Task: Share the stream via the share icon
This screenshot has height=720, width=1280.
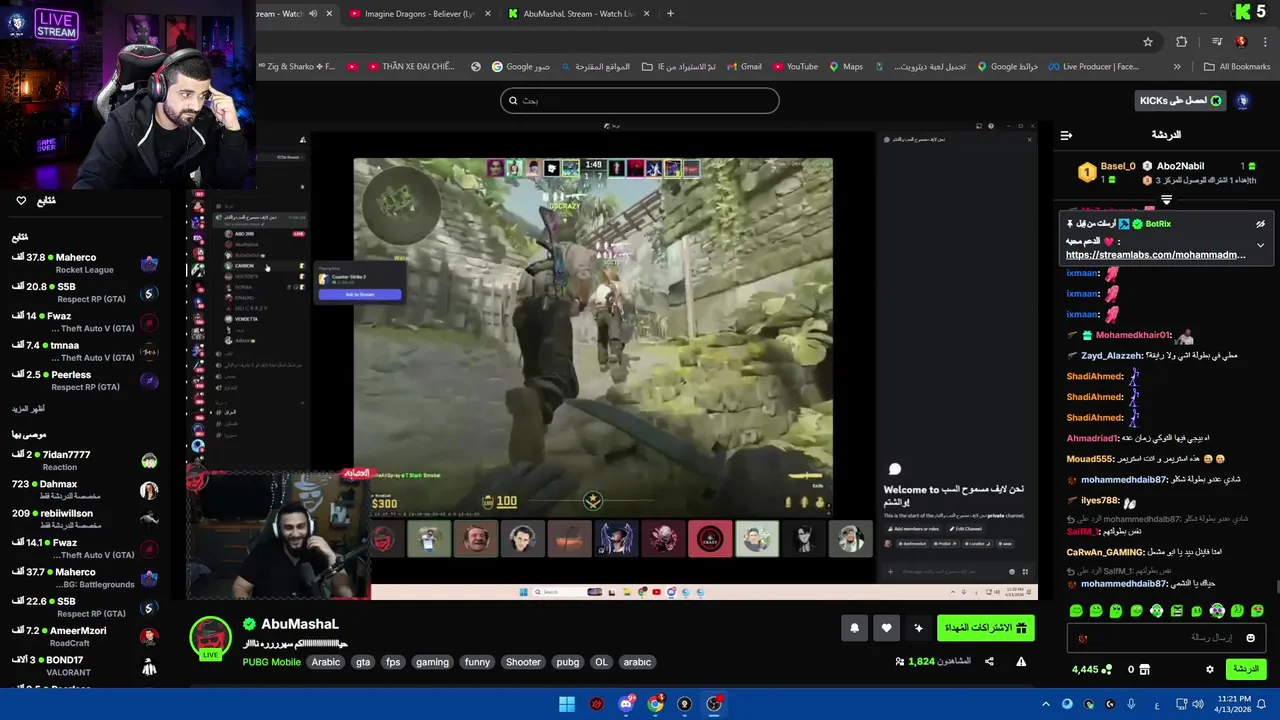Action: (989, 662)
